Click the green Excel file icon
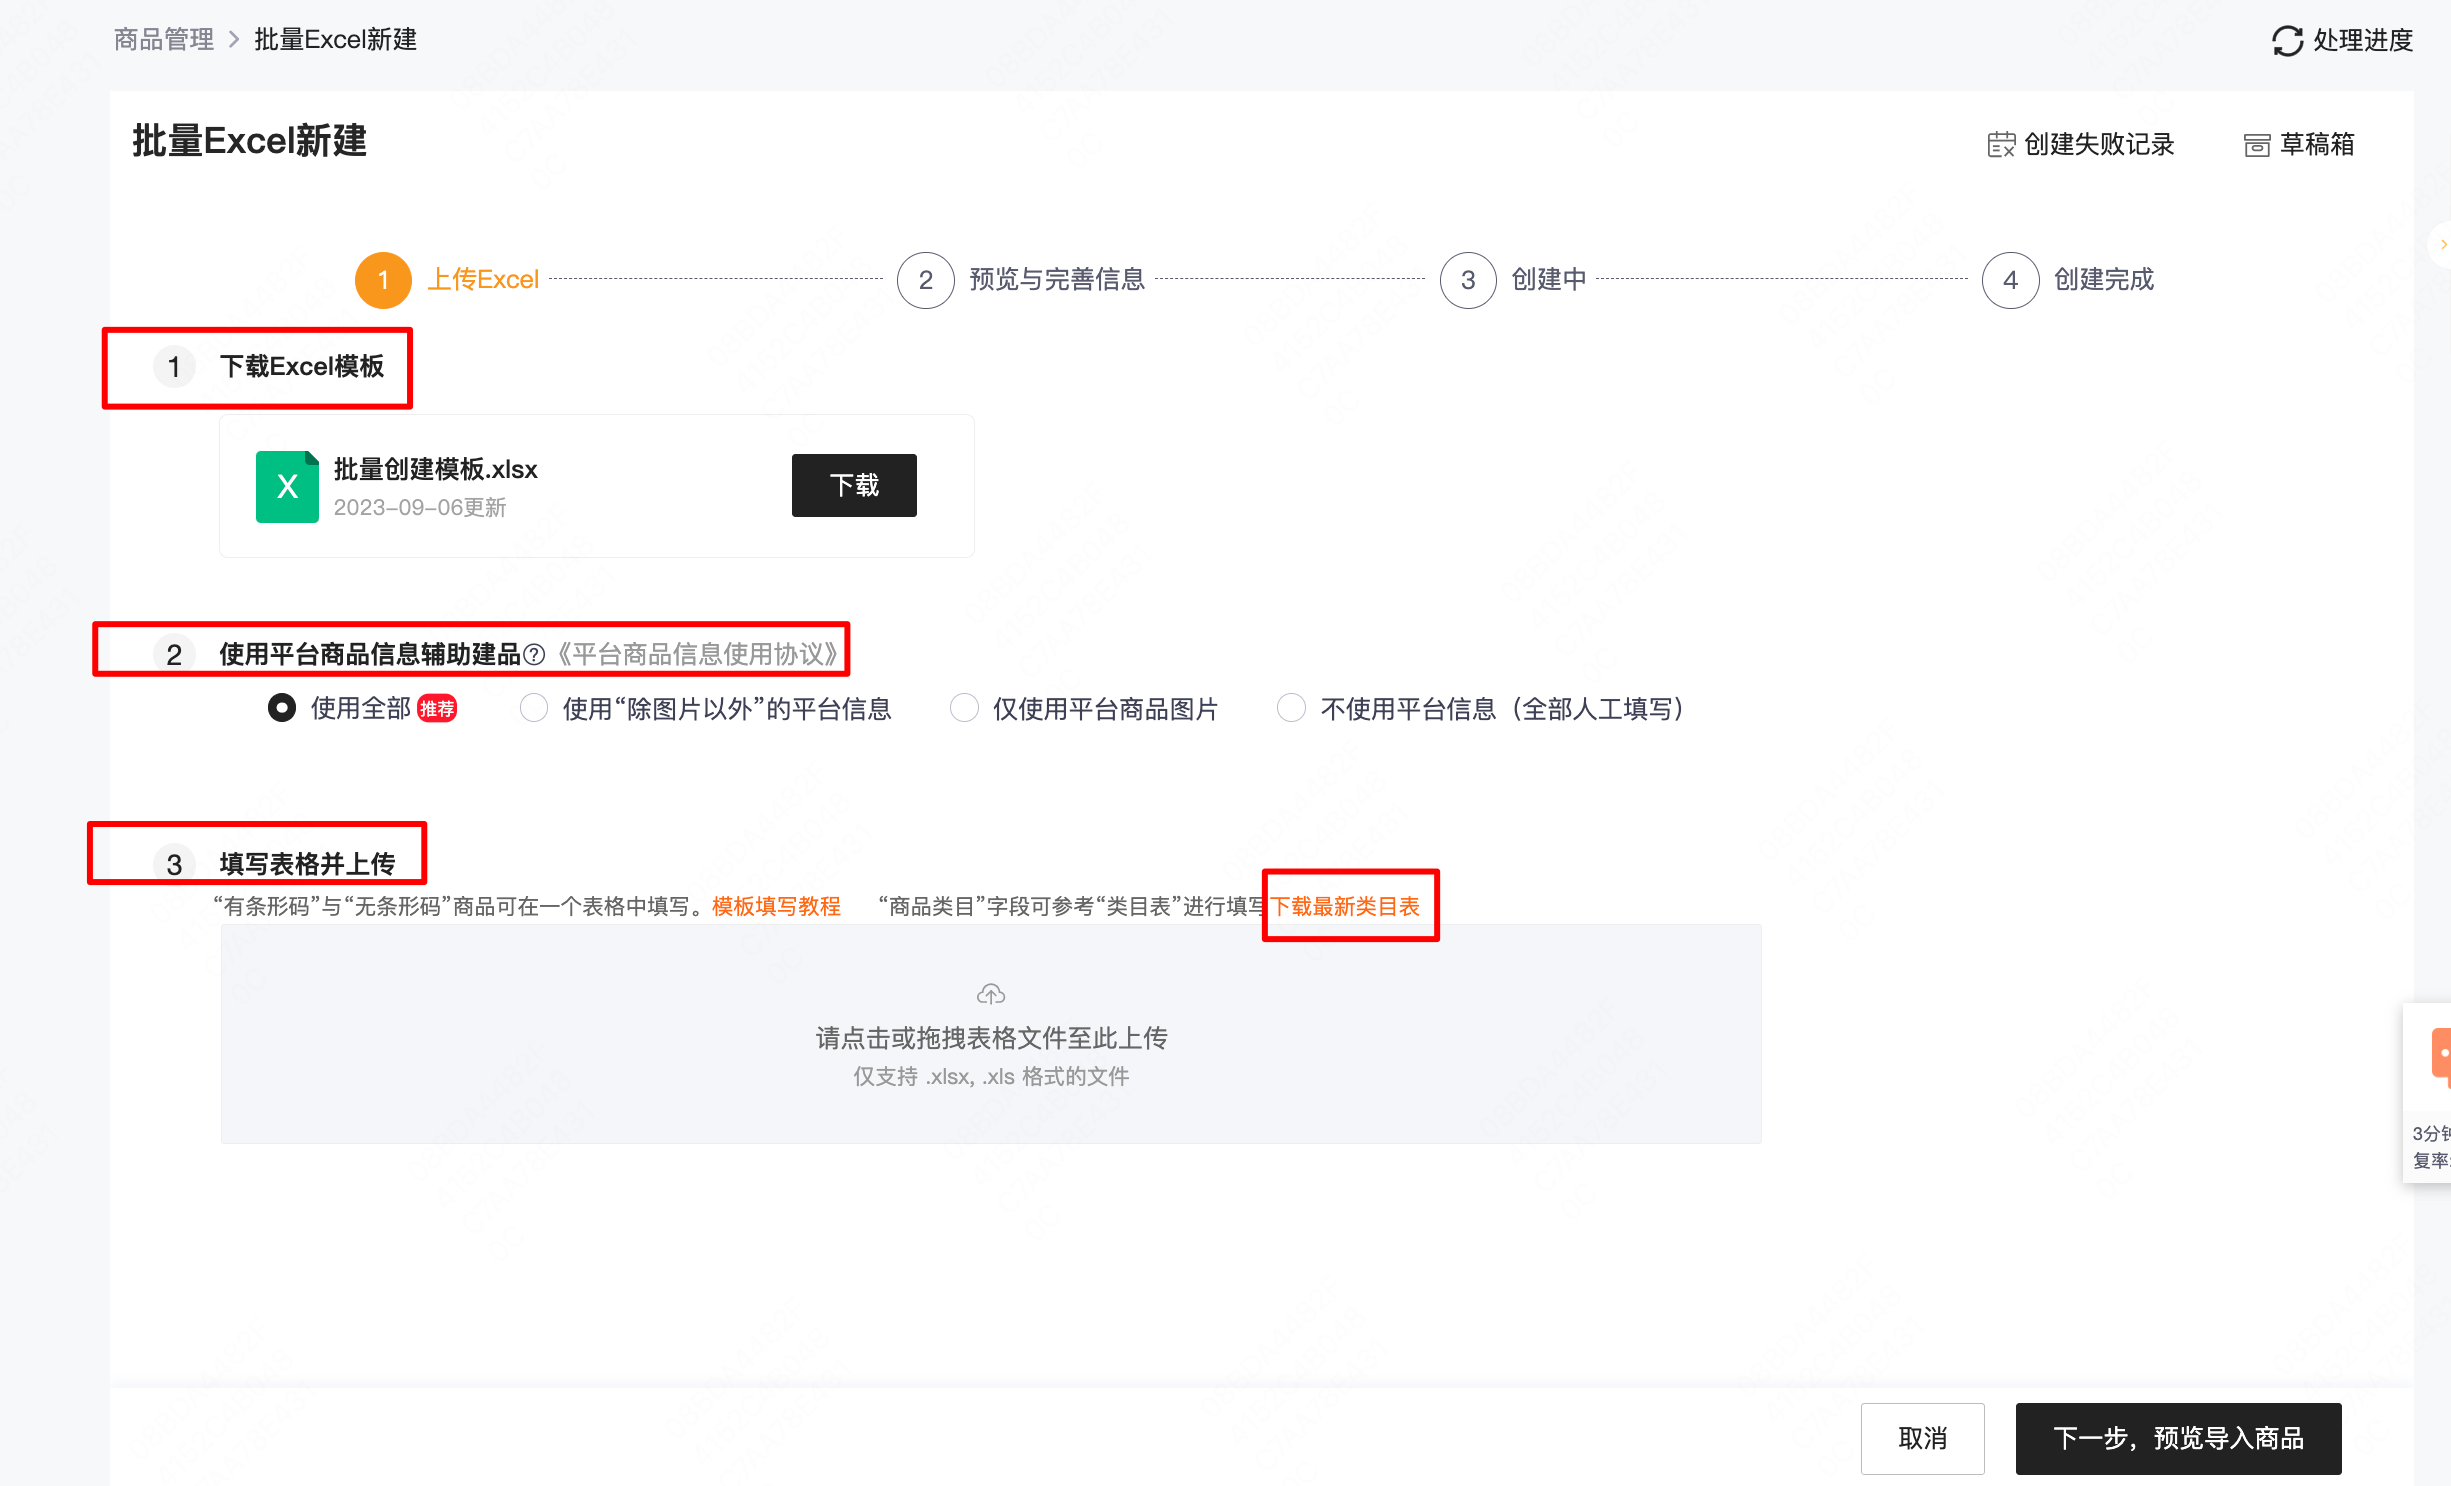 coord(287,487)
